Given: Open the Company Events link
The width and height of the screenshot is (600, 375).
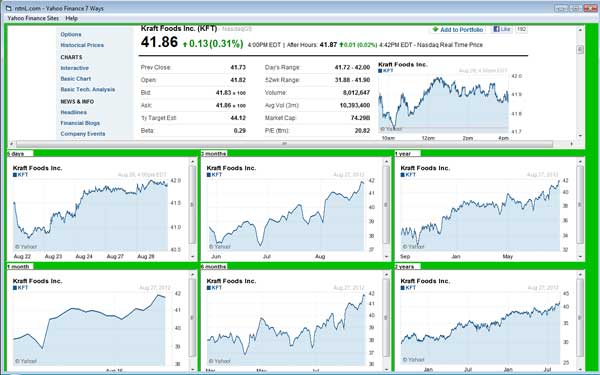Looking at the screenshot, I should [x=83, y=134].
